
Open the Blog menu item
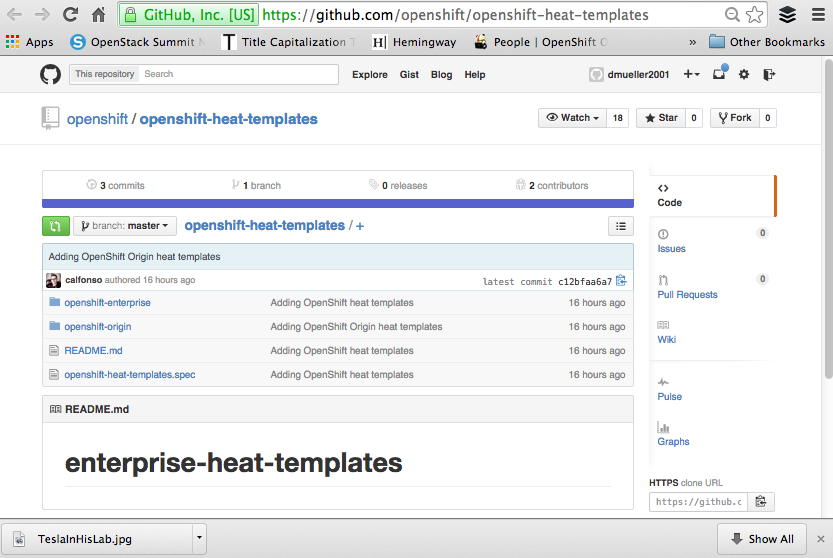[x=441, y=75]
